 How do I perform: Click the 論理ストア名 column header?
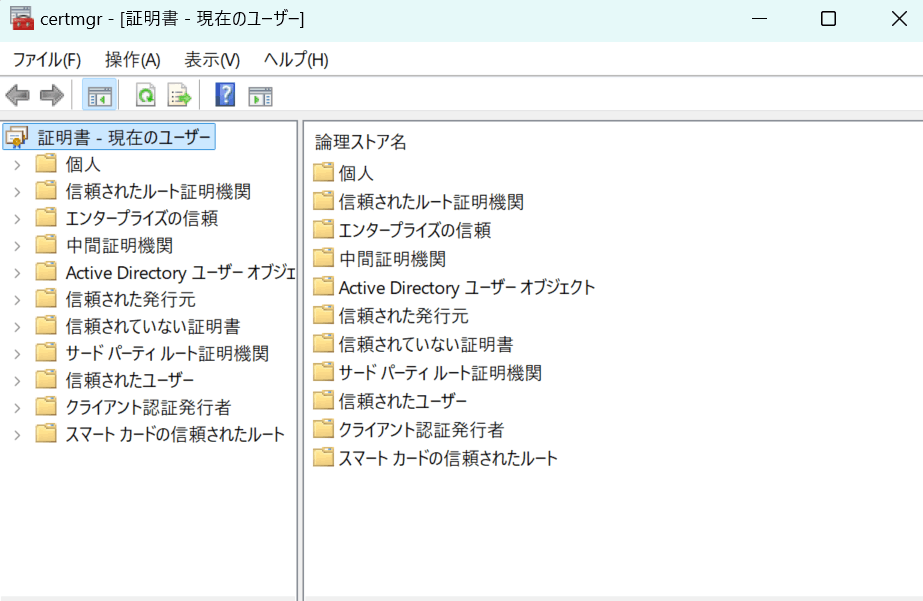pyautogui.click(x=361, y=142)
